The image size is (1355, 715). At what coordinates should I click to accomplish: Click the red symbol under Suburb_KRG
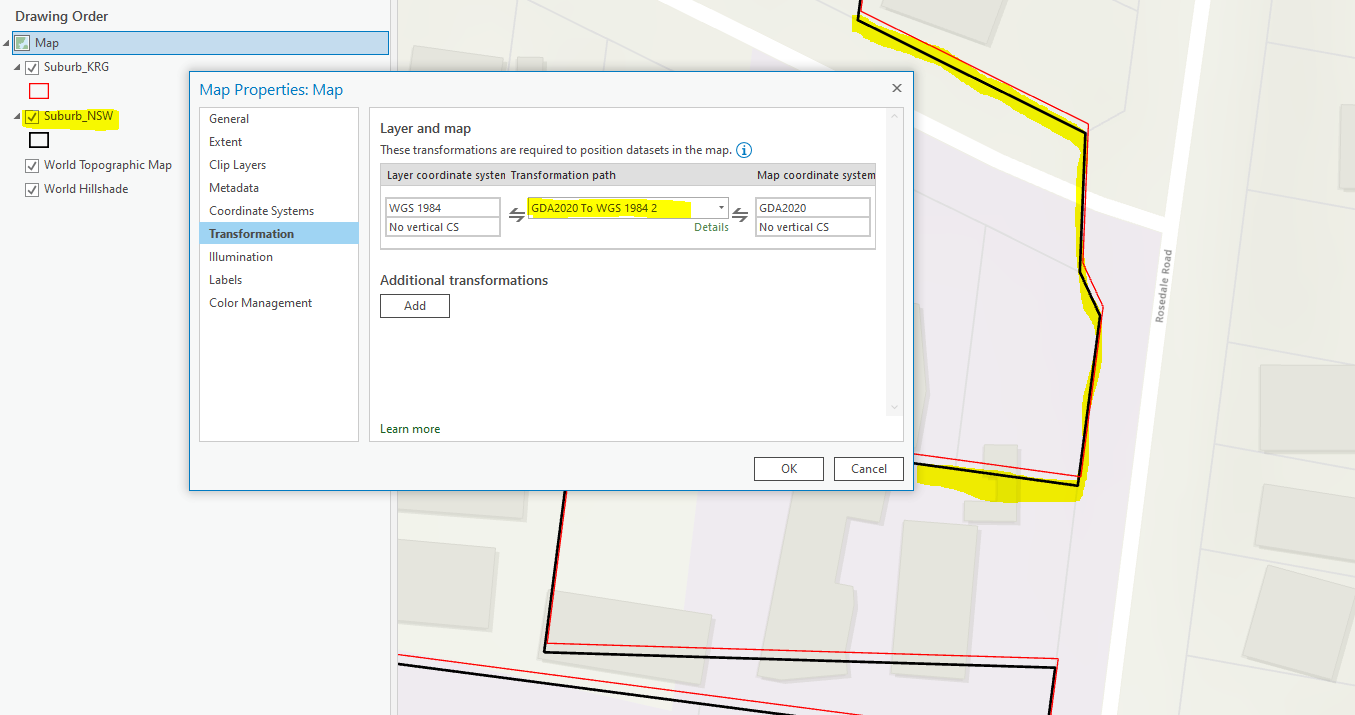pyautogui.click(x=38, y=90)
